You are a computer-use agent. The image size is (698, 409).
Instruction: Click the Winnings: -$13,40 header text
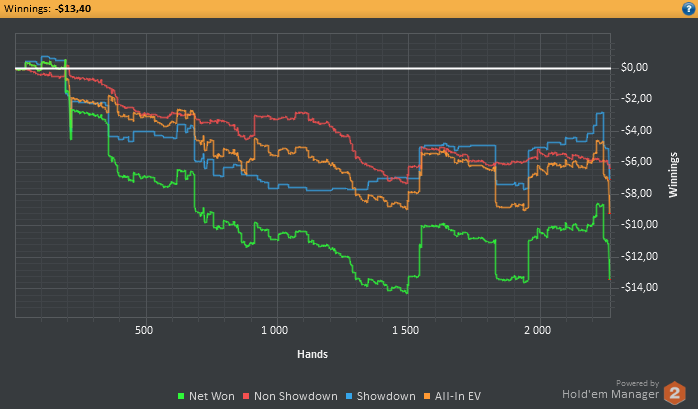click(x=47, y=8)
